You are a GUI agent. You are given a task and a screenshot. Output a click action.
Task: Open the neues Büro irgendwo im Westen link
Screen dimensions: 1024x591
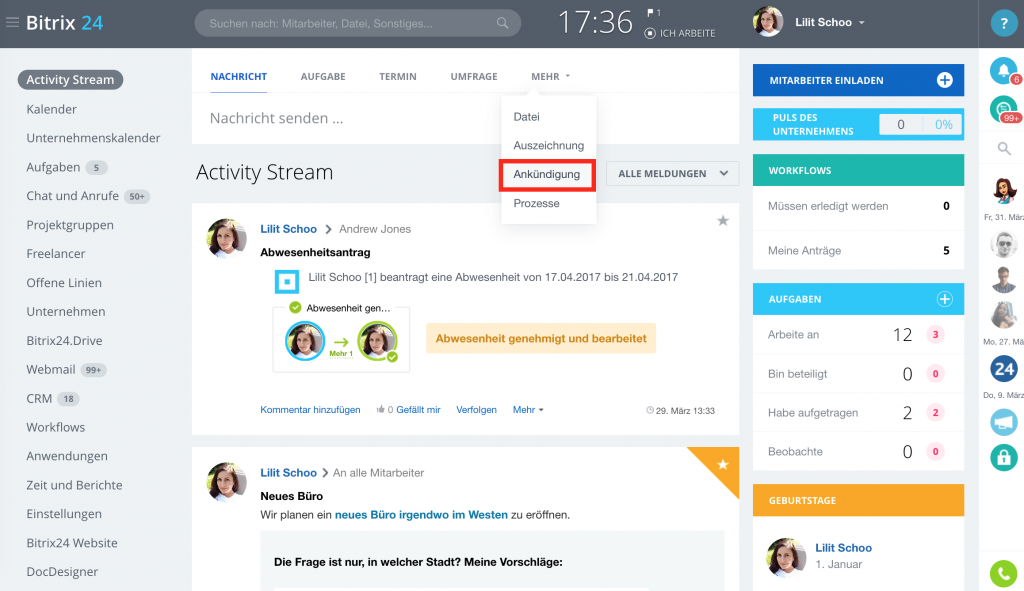(421, 515)
